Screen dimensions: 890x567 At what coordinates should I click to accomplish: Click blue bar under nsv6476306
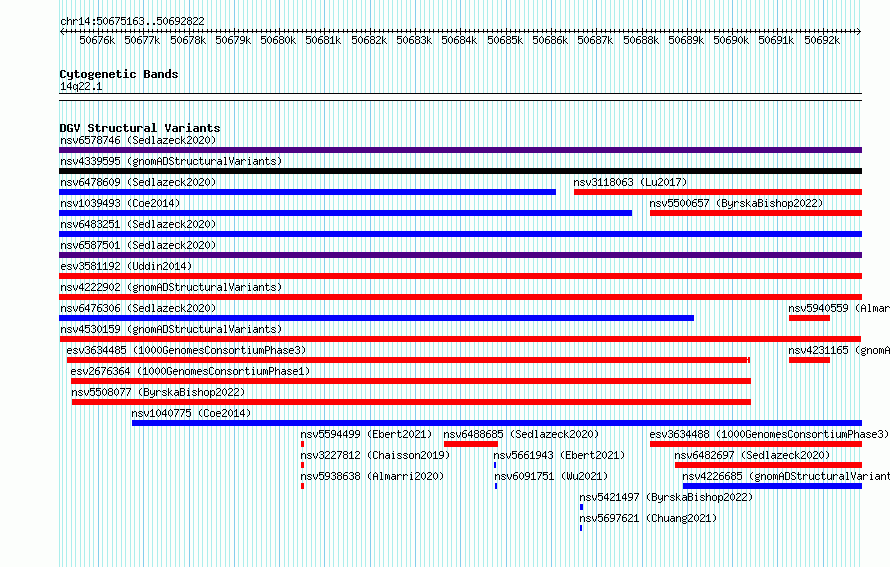click(x=376, y=318)
